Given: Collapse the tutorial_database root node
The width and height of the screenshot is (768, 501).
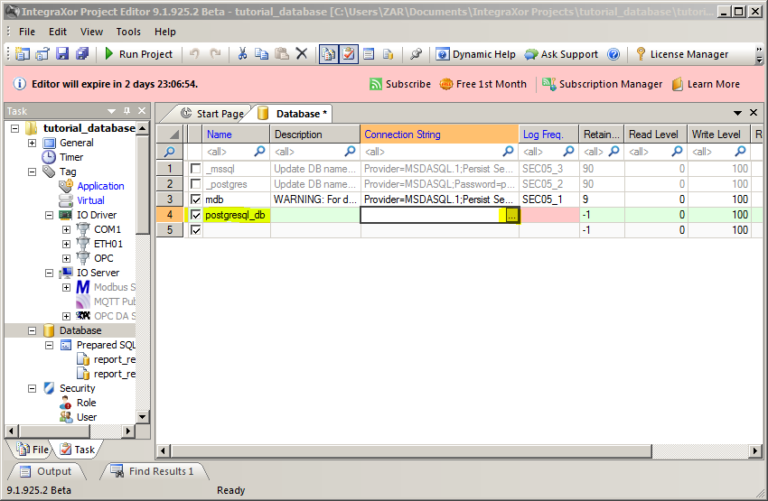Looking at the screenshot, I should 15,129.
